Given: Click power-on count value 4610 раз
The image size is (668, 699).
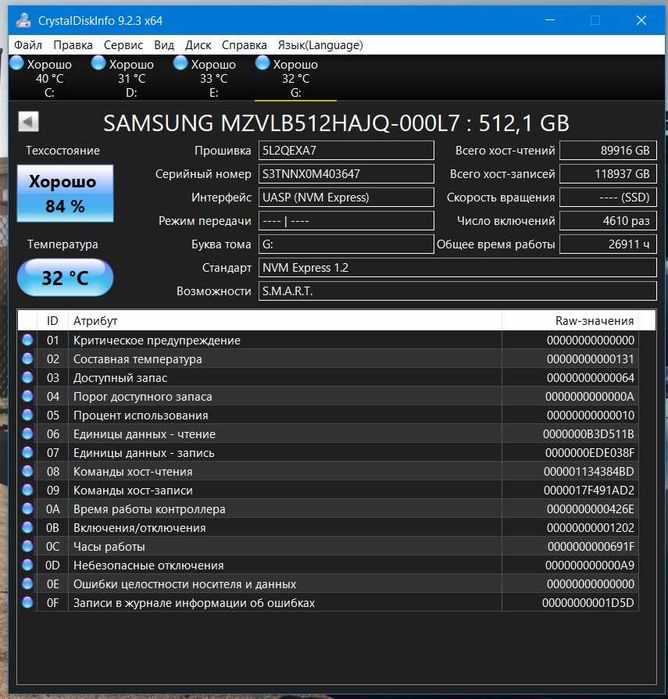Looking at the screenshot, I should (x=608, y=221).
